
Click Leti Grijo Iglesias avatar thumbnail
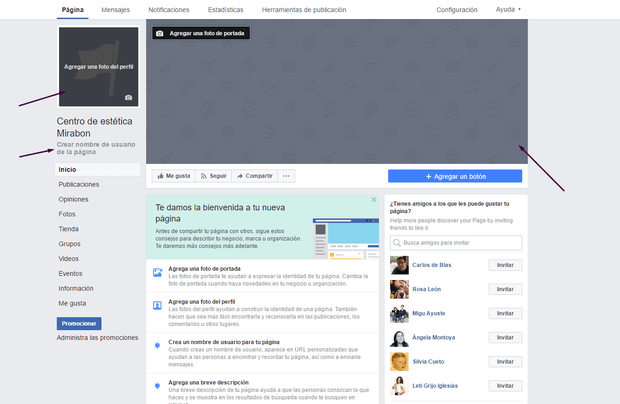(399, 385)
